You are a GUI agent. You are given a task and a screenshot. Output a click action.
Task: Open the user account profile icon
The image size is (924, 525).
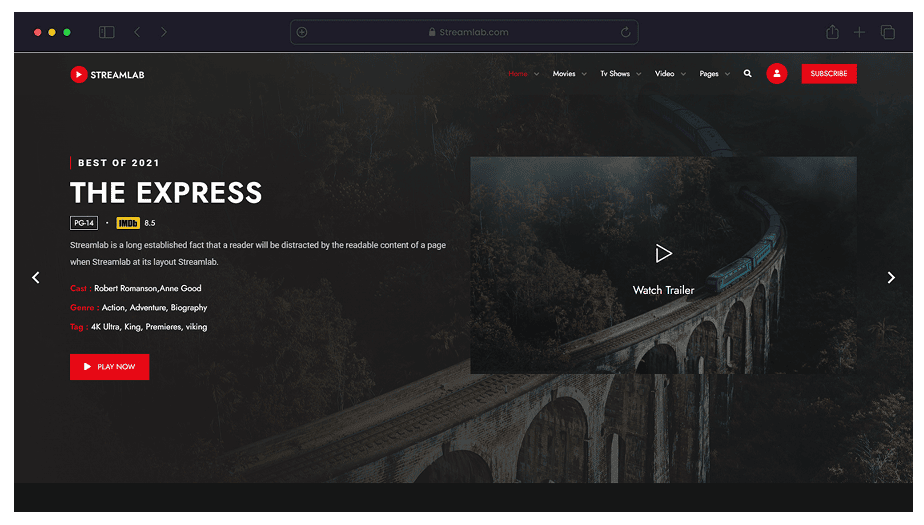click(x=776, y=74)
